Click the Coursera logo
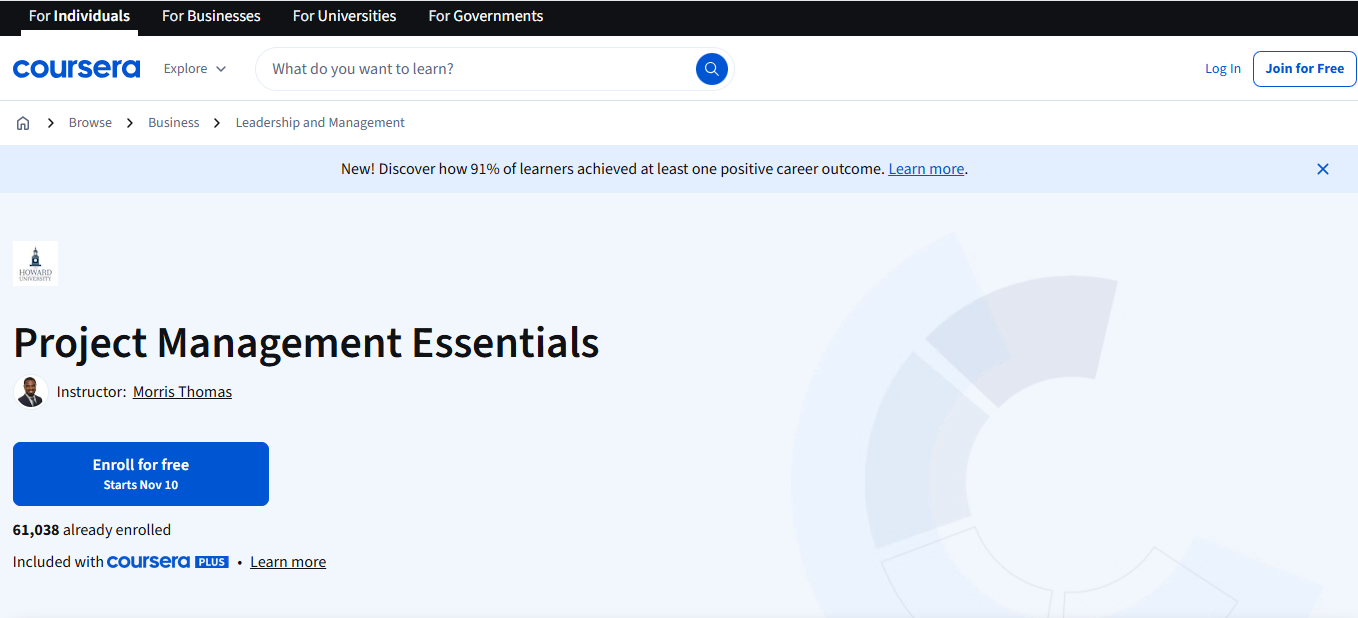The height and width of the screenshot is (618, 1358). [76, 68]
